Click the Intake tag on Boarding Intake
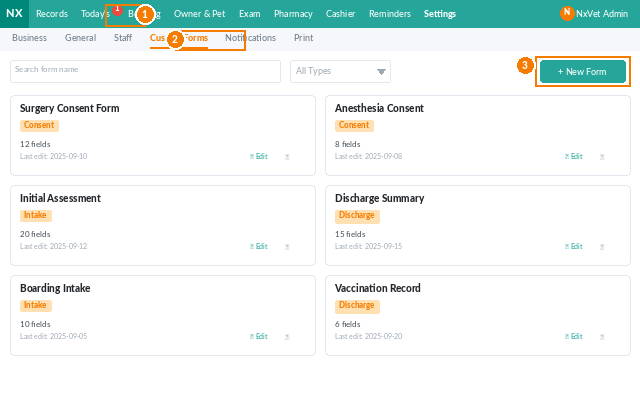The image size is (640, 400). pos(36,305)
